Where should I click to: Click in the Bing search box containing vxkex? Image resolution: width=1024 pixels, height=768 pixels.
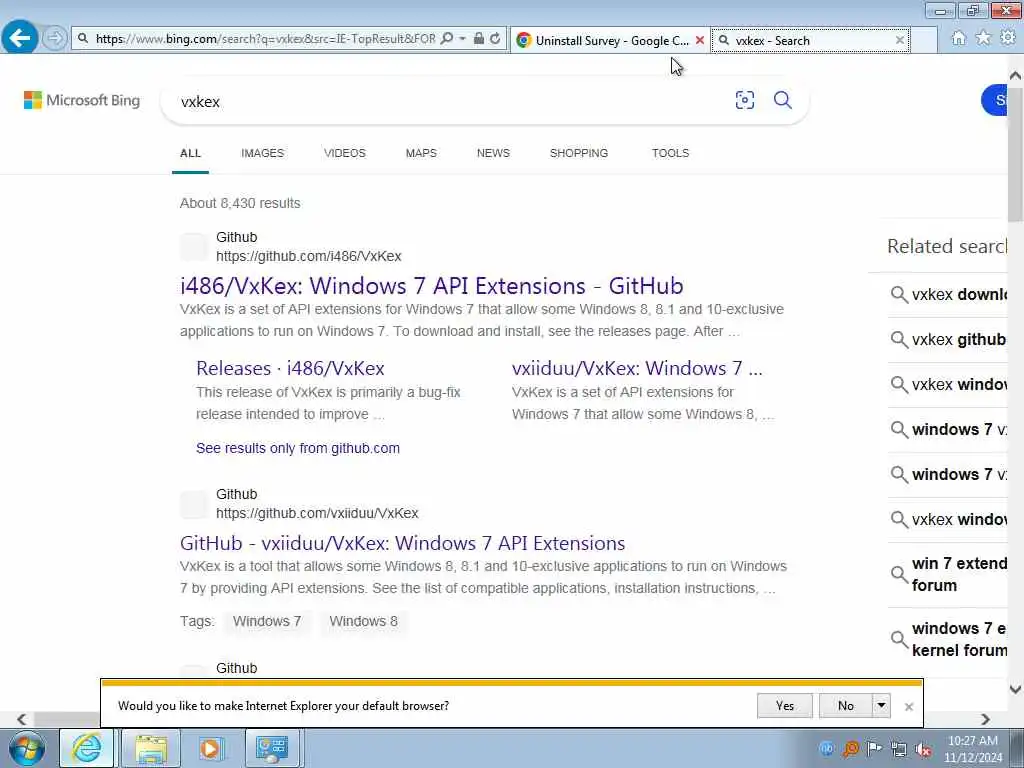click(451, 101)
